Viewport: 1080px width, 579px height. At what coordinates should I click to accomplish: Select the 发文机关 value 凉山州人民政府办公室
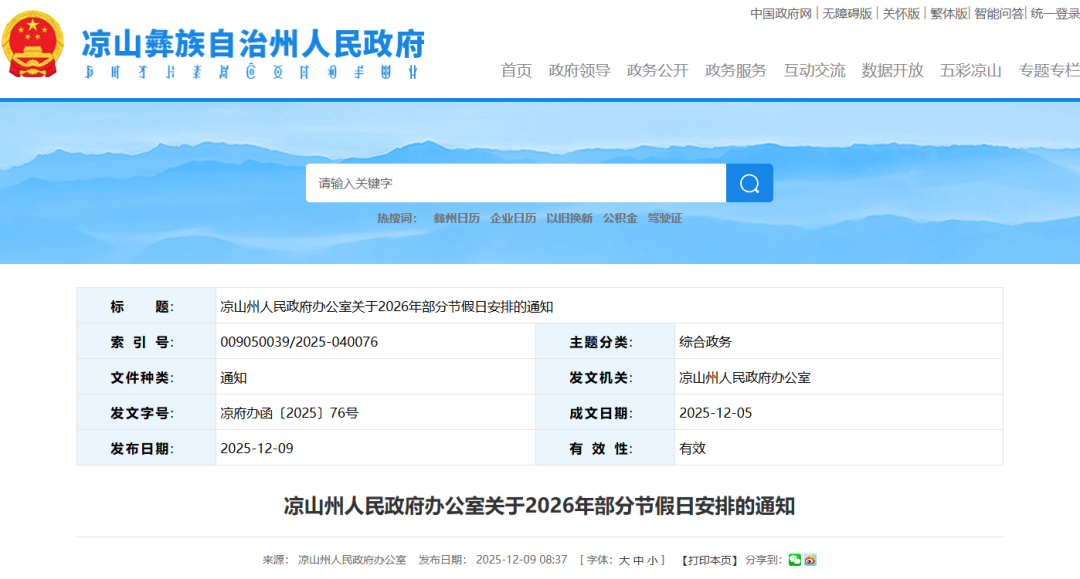745,378
